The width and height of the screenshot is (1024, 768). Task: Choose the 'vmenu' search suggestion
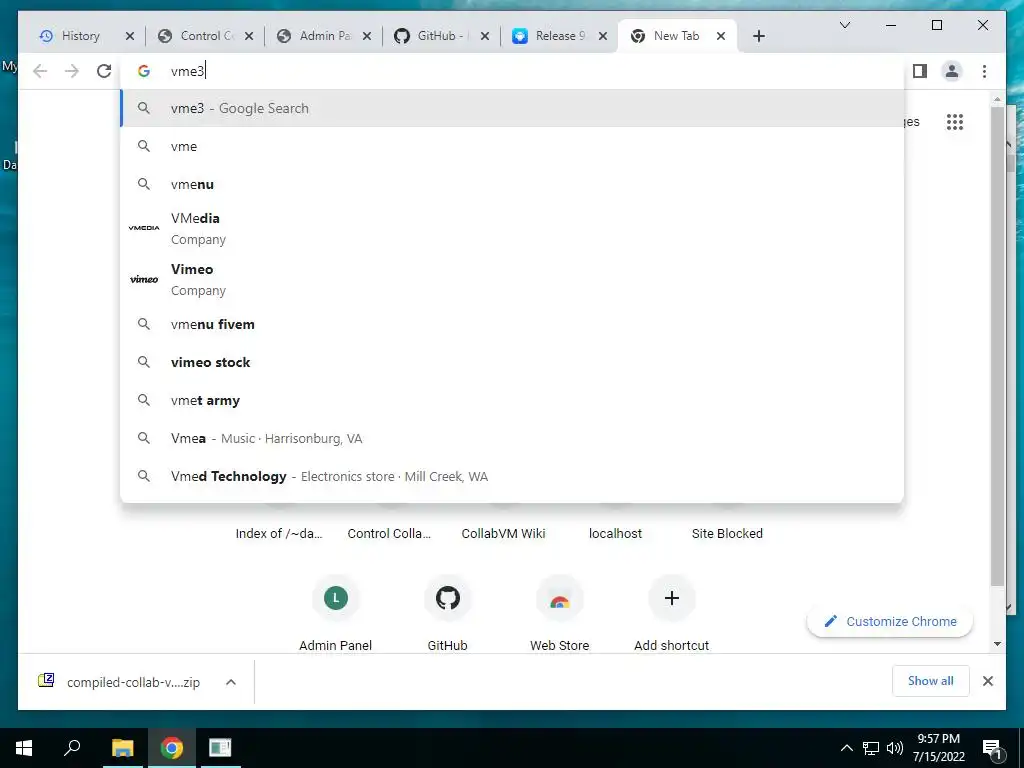point(513,184)
